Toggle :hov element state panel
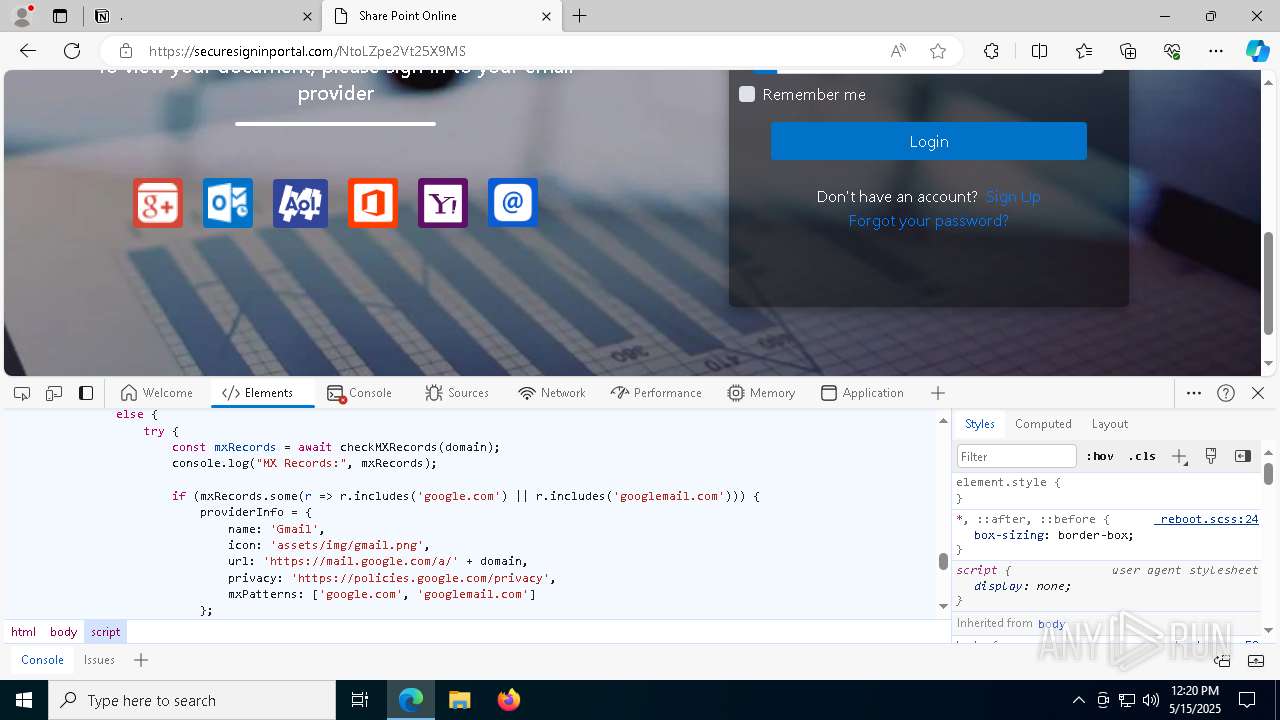This screenshot has height=720, width=1280. pos(1100,456)
